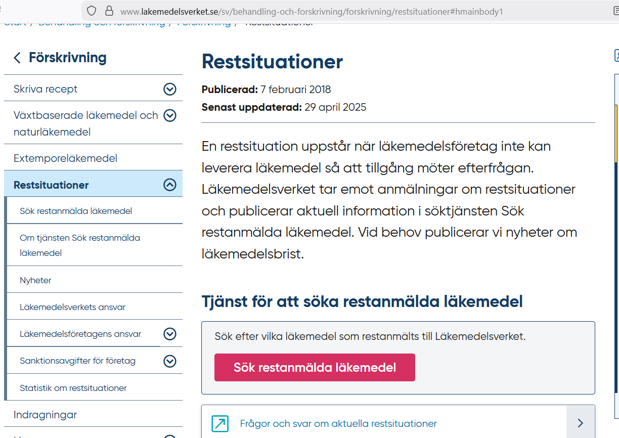Screen dimensions: 619x438
Task: Click the external link arrow icon
Action: [220, 423]
